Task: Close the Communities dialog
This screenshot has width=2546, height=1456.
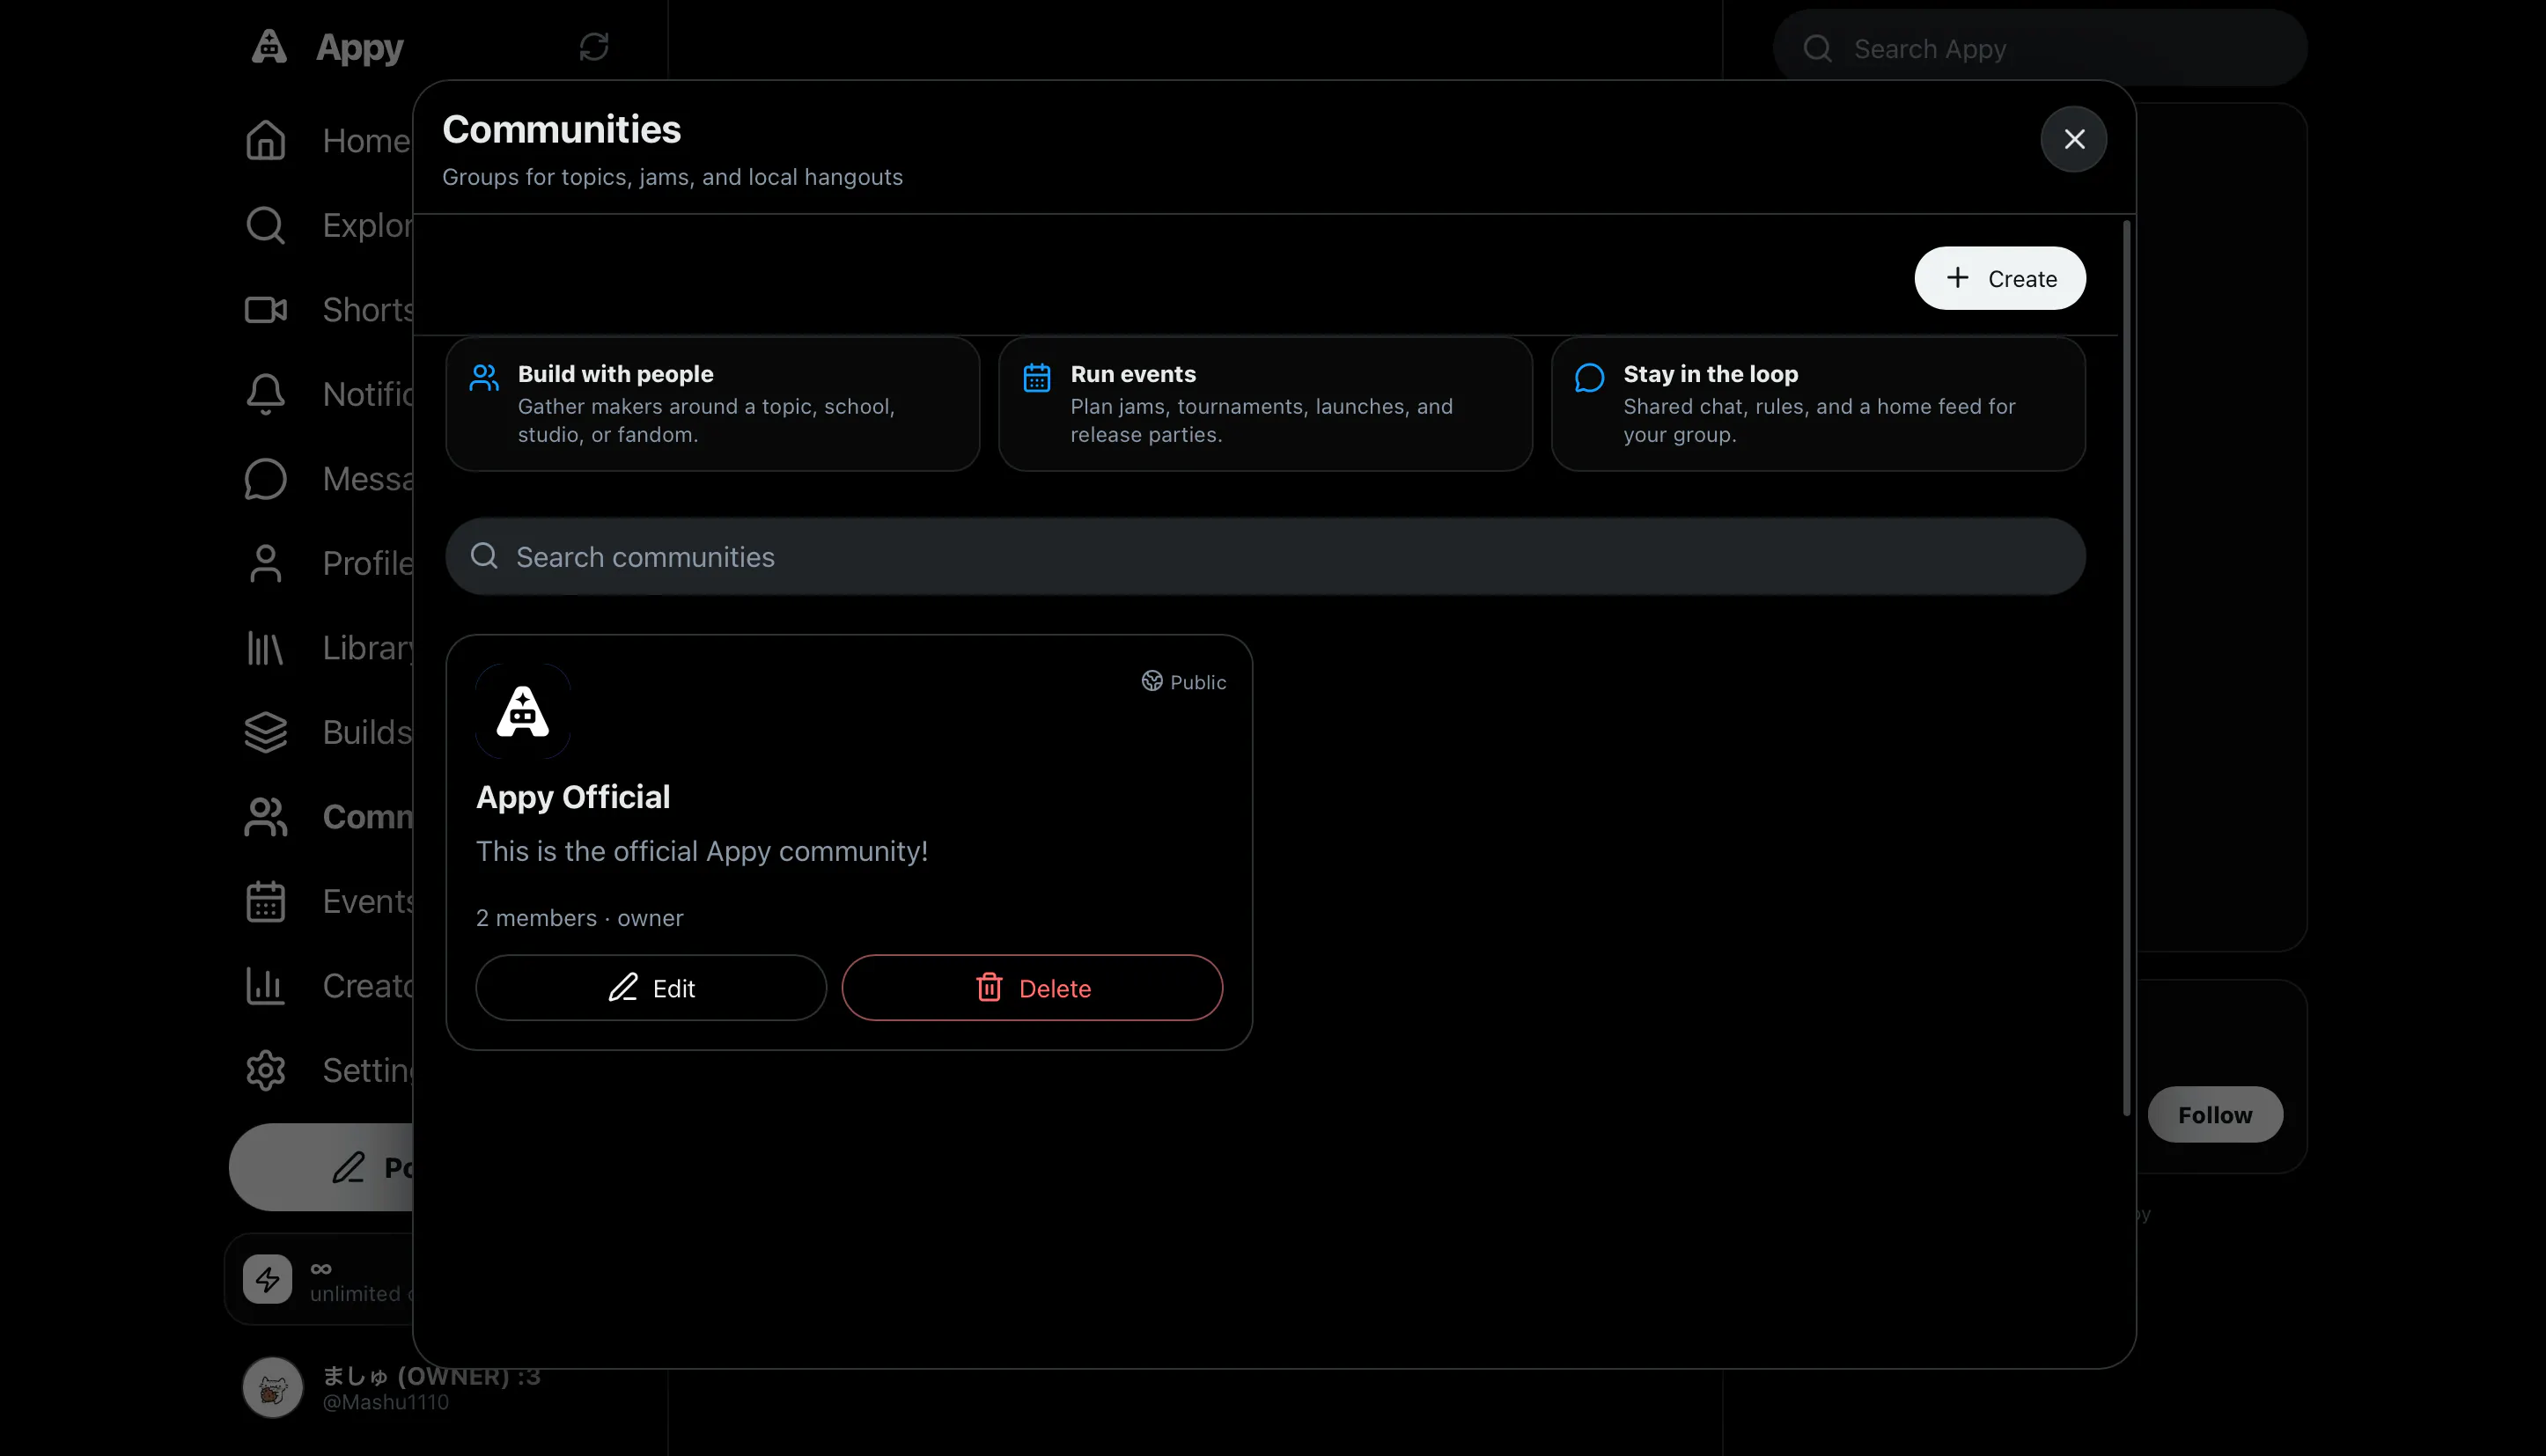Action: point(2074,139)
